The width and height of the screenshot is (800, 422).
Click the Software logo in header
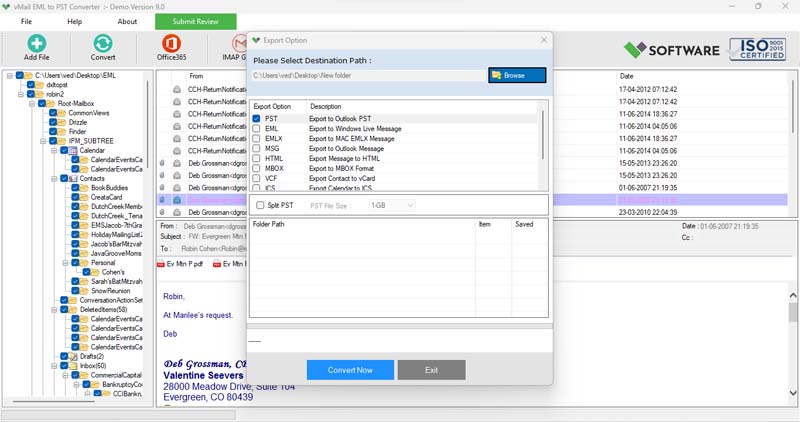pyautogui.click(x=671, y=50)
